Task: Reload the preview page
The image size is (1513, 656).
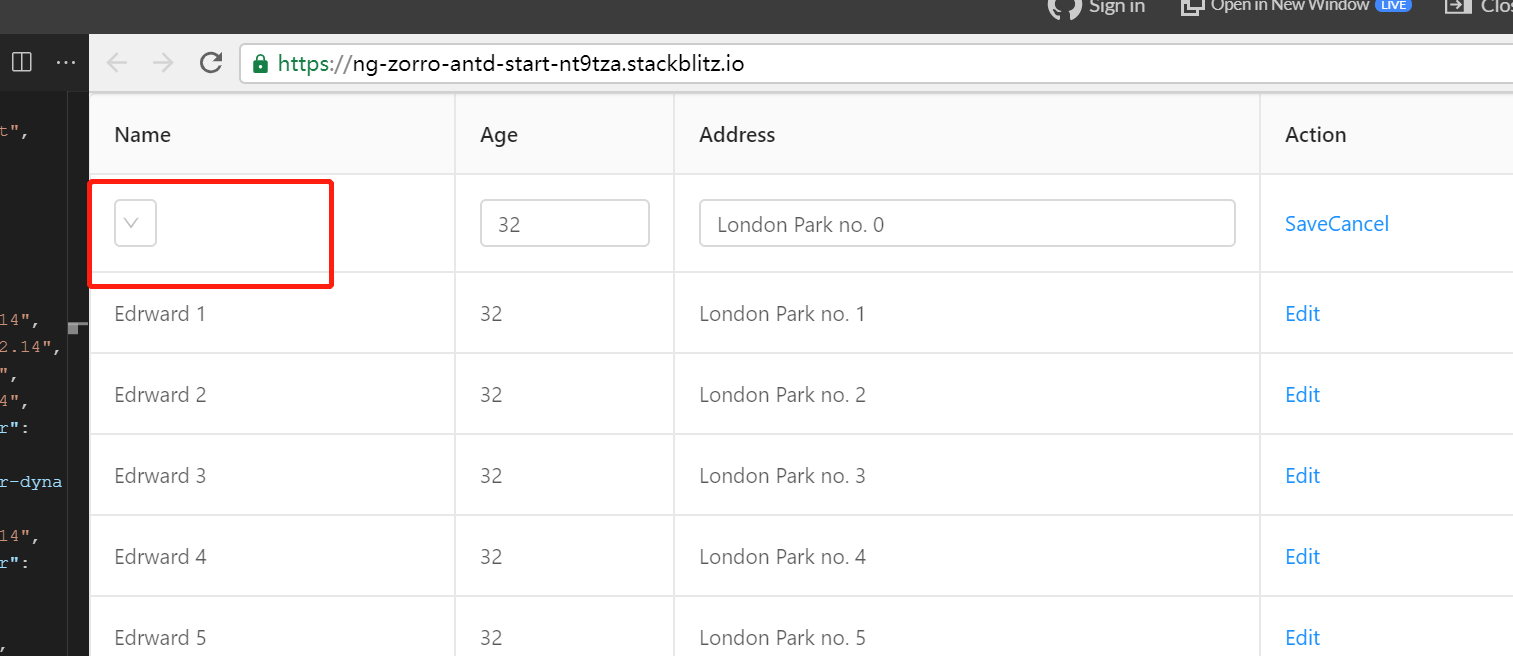Action: point(211,63)
